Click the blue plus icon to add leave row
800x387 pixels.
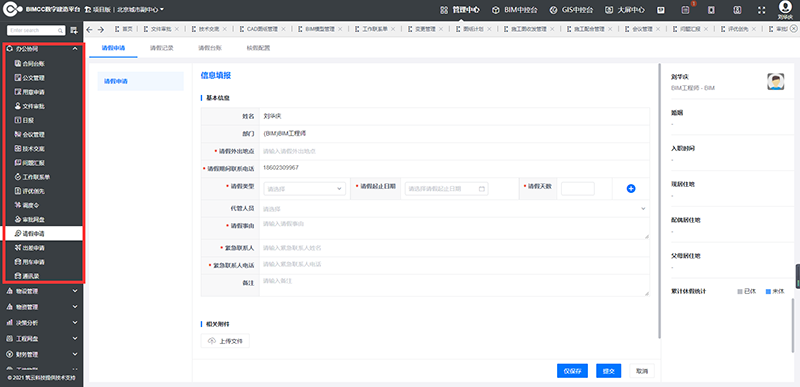coord(631,189)
